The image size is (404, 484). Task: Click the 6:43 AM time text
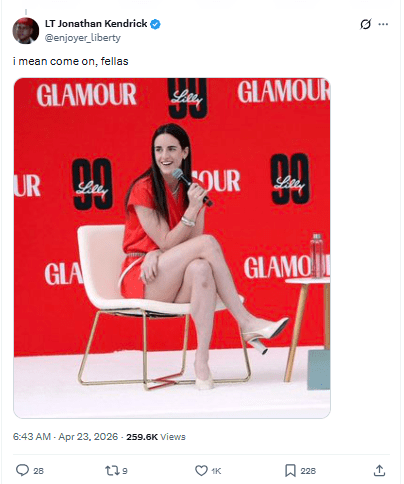[x=32, y=437]
